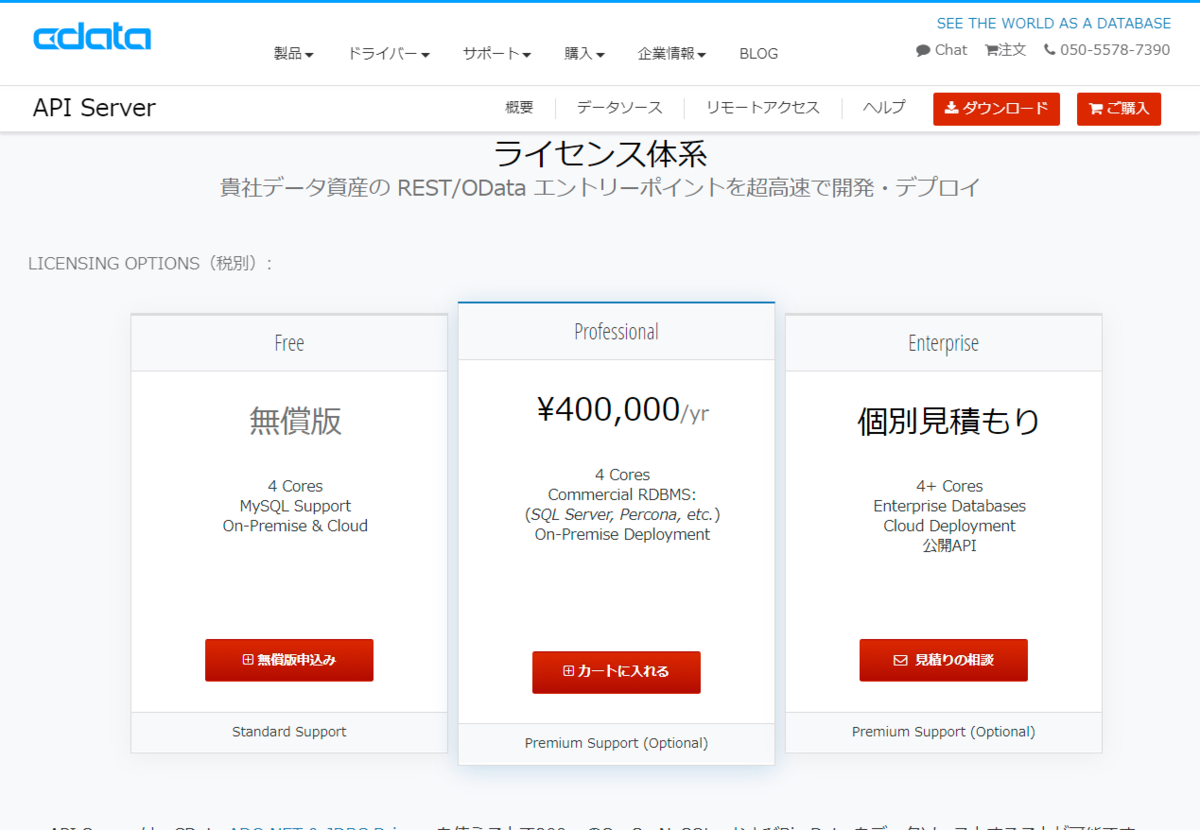This screenshot has width=1200, height=830.
Task: Click the phone handset icon
Action: coord(1049,50)
